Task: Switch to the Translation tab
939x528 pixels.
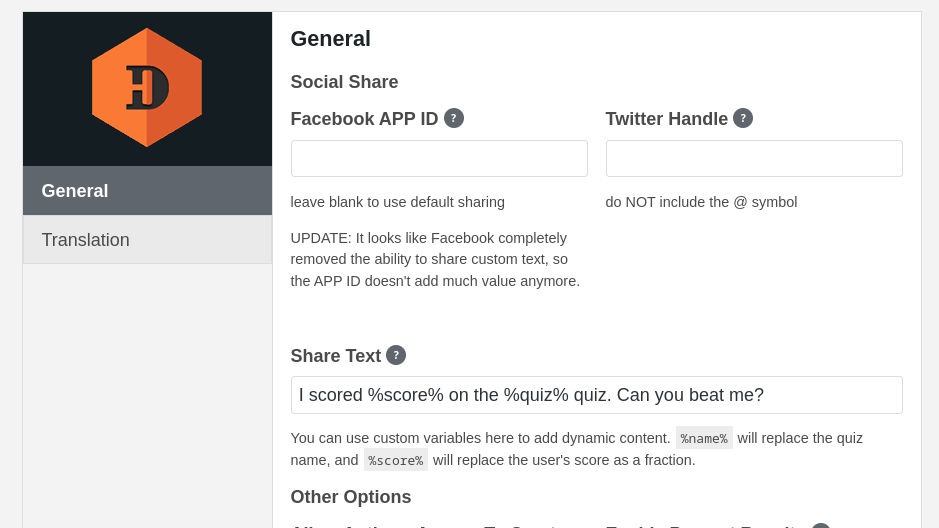Action: [x=147, y=240]
